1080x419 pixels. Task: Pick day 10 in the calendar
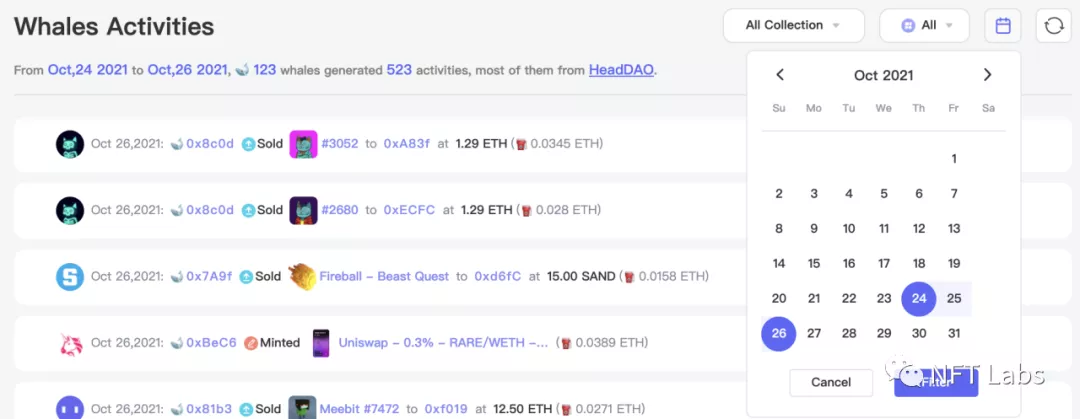pyautogui.click(x=849, y=229)
